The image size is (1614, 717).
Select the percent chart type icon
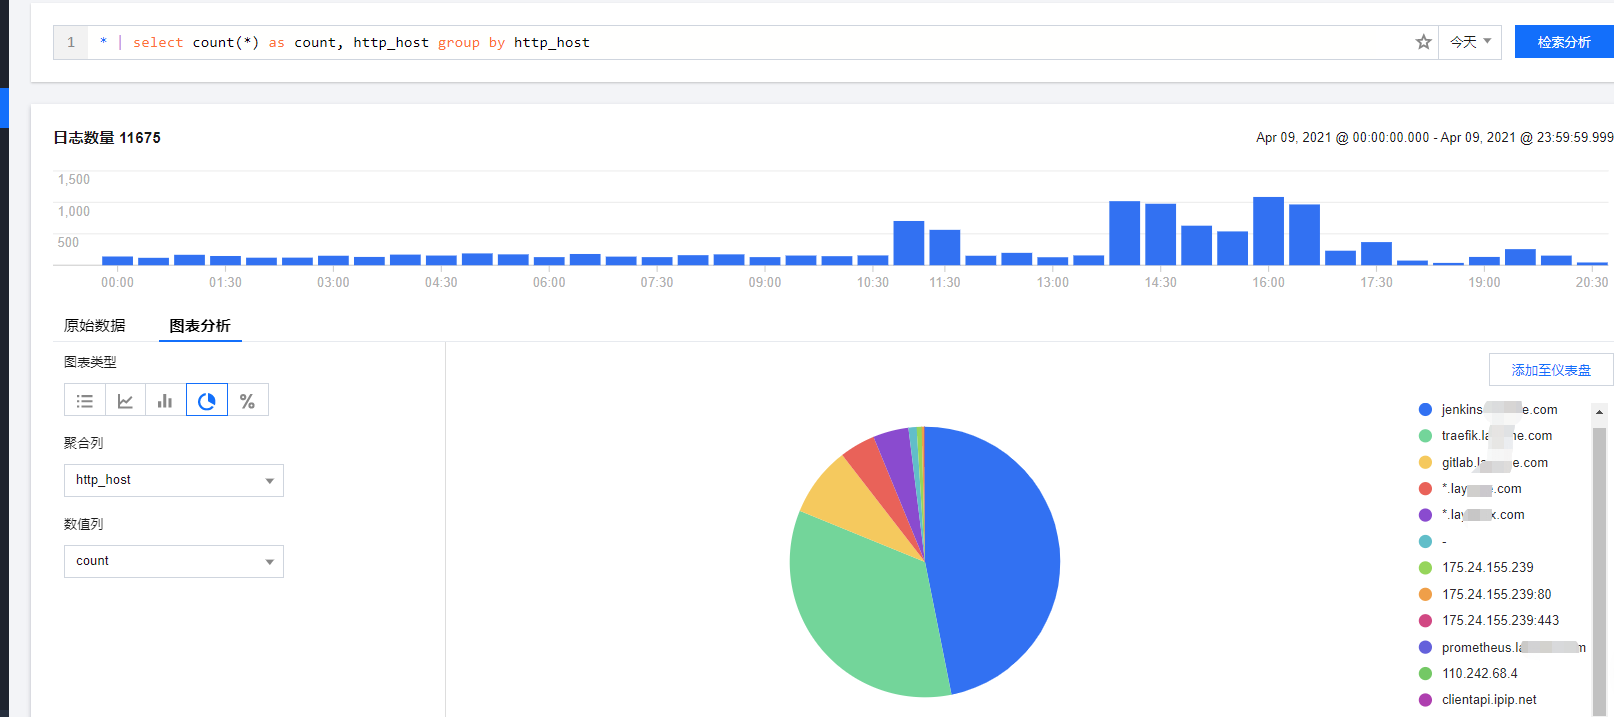pyautogui.click(x=248, y=400)
